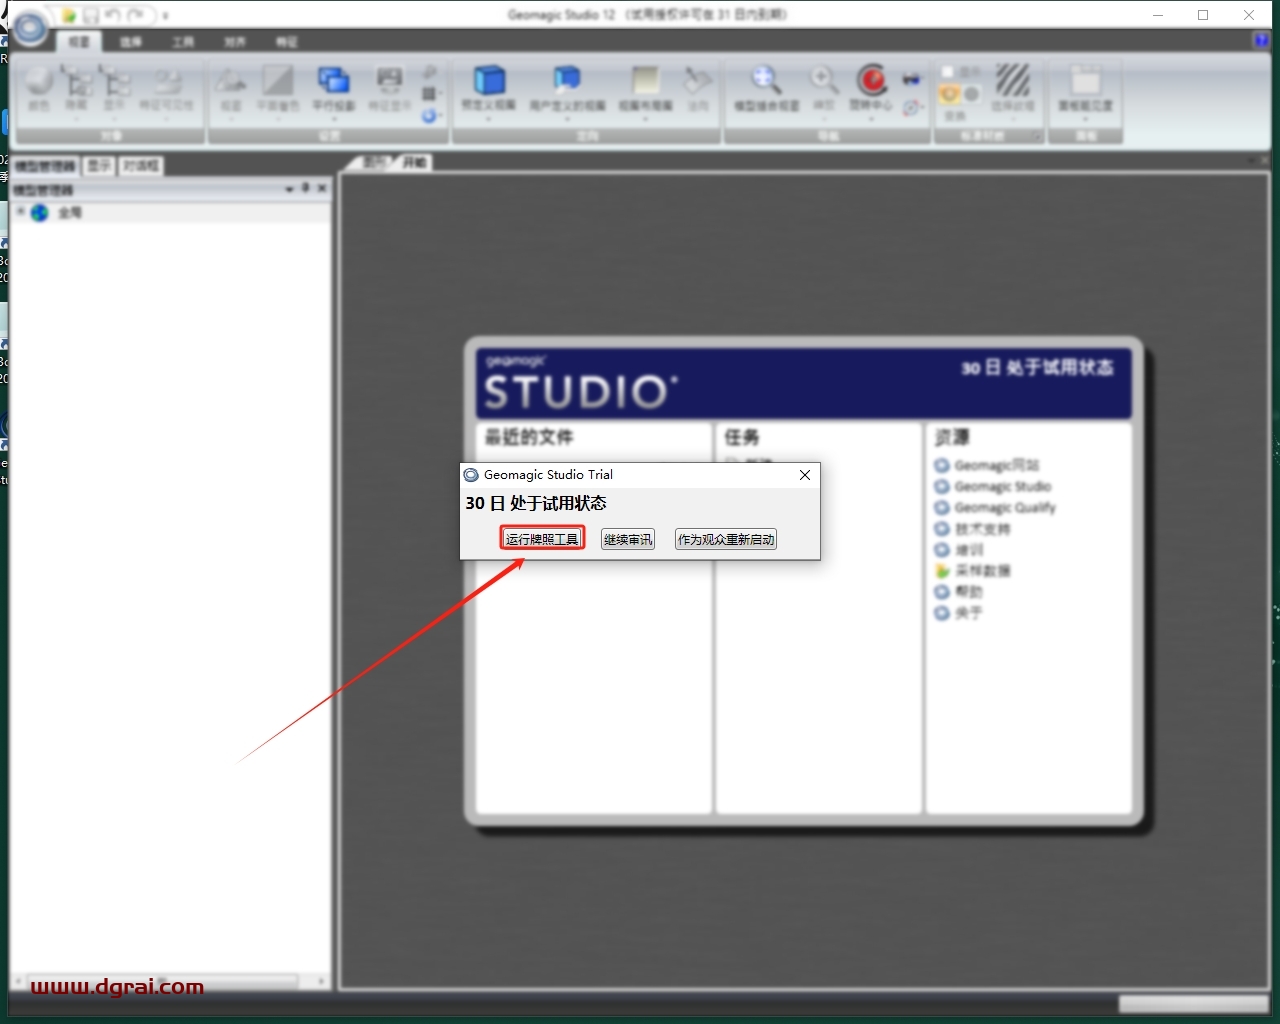The image size is (1280, 1024).
Task: Select the 对话框 panel tab
Action: pyautogui.click(x=141, y=166)
